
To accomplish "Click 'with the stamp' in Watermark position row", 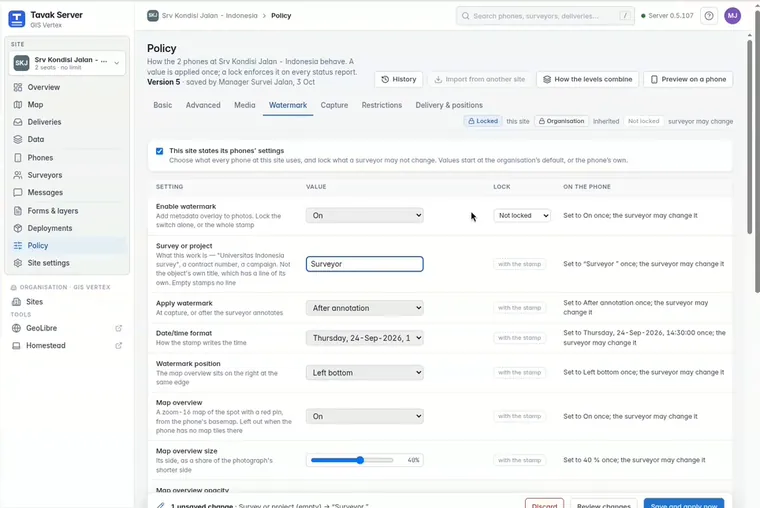I will coord(519,373).
